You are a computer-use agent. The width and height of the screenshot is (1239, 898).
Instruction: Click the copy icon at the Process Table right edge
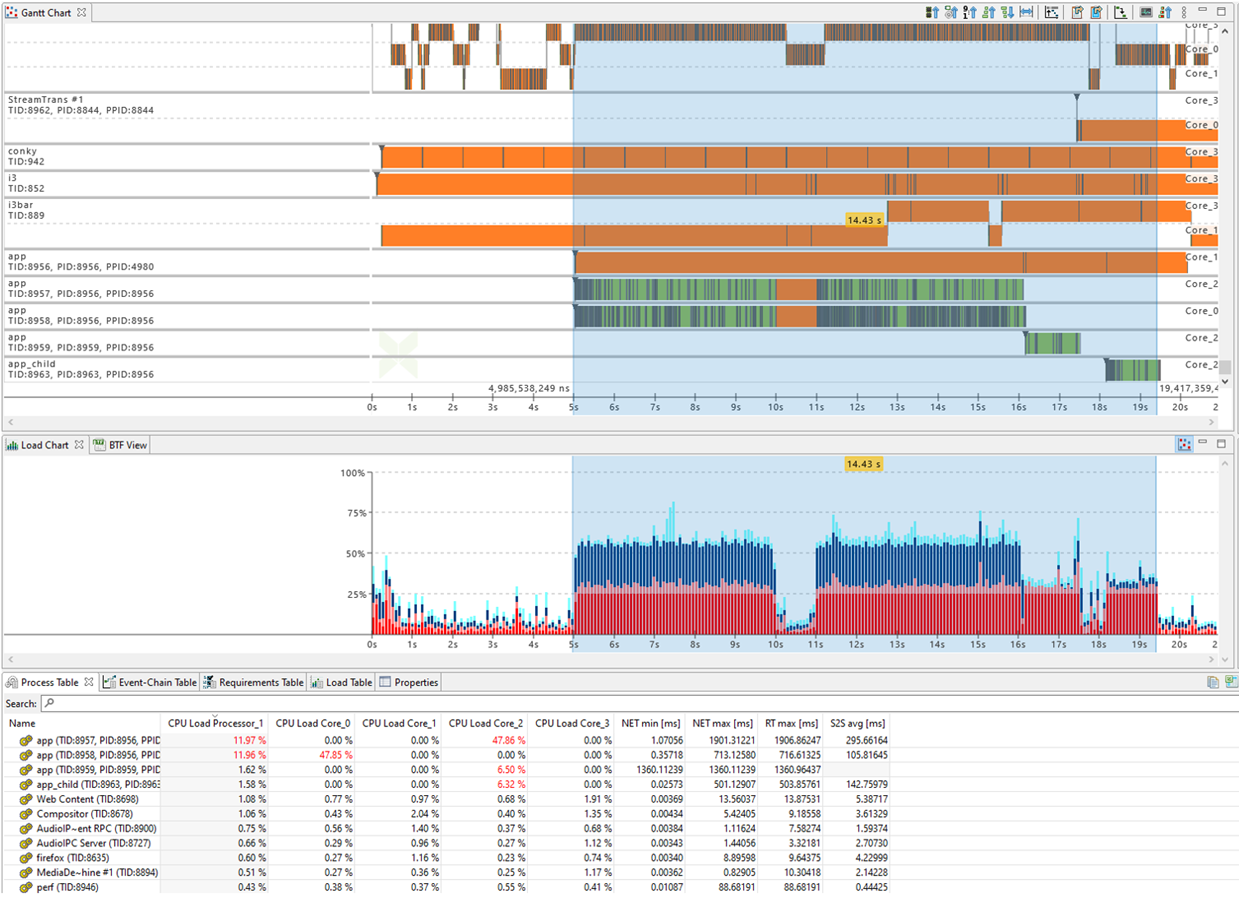[1212, 682]
